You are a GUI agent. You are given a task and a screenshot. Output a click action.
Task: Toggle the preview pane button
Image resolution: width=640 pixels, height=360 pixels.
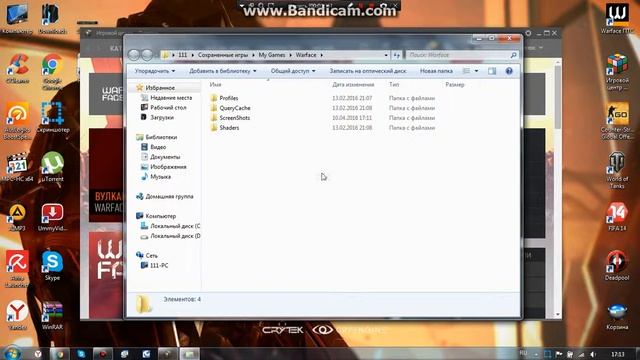pos(492,71)
